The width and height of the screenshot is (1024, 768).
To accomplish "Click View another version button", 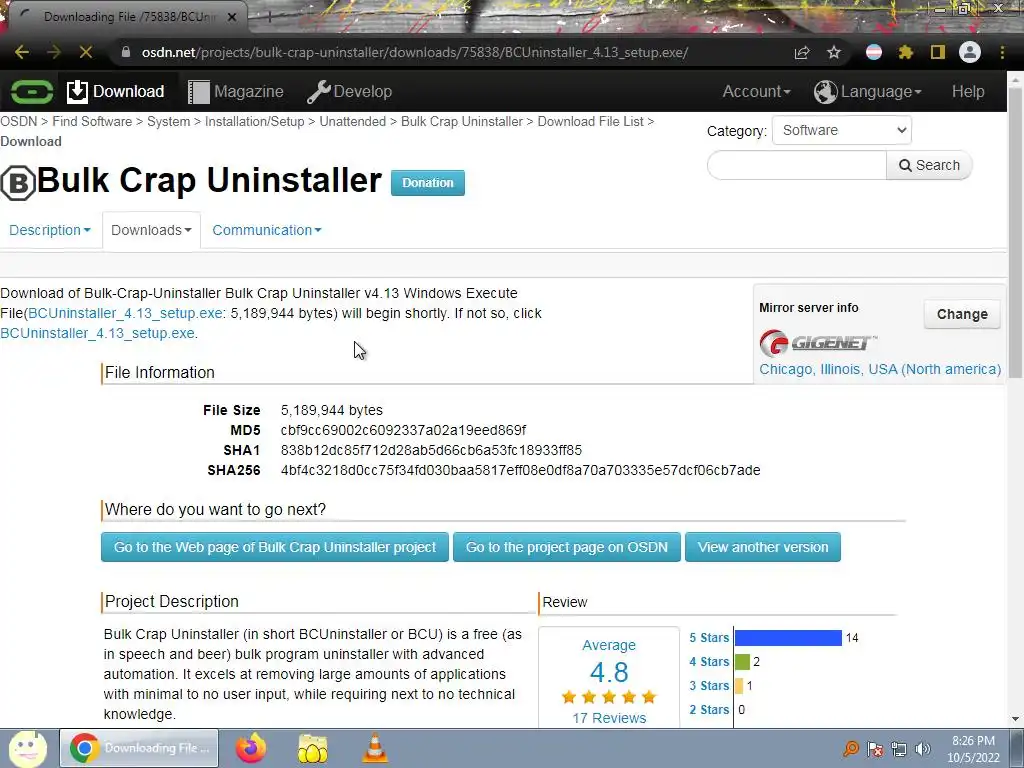I will click(763, 547).
